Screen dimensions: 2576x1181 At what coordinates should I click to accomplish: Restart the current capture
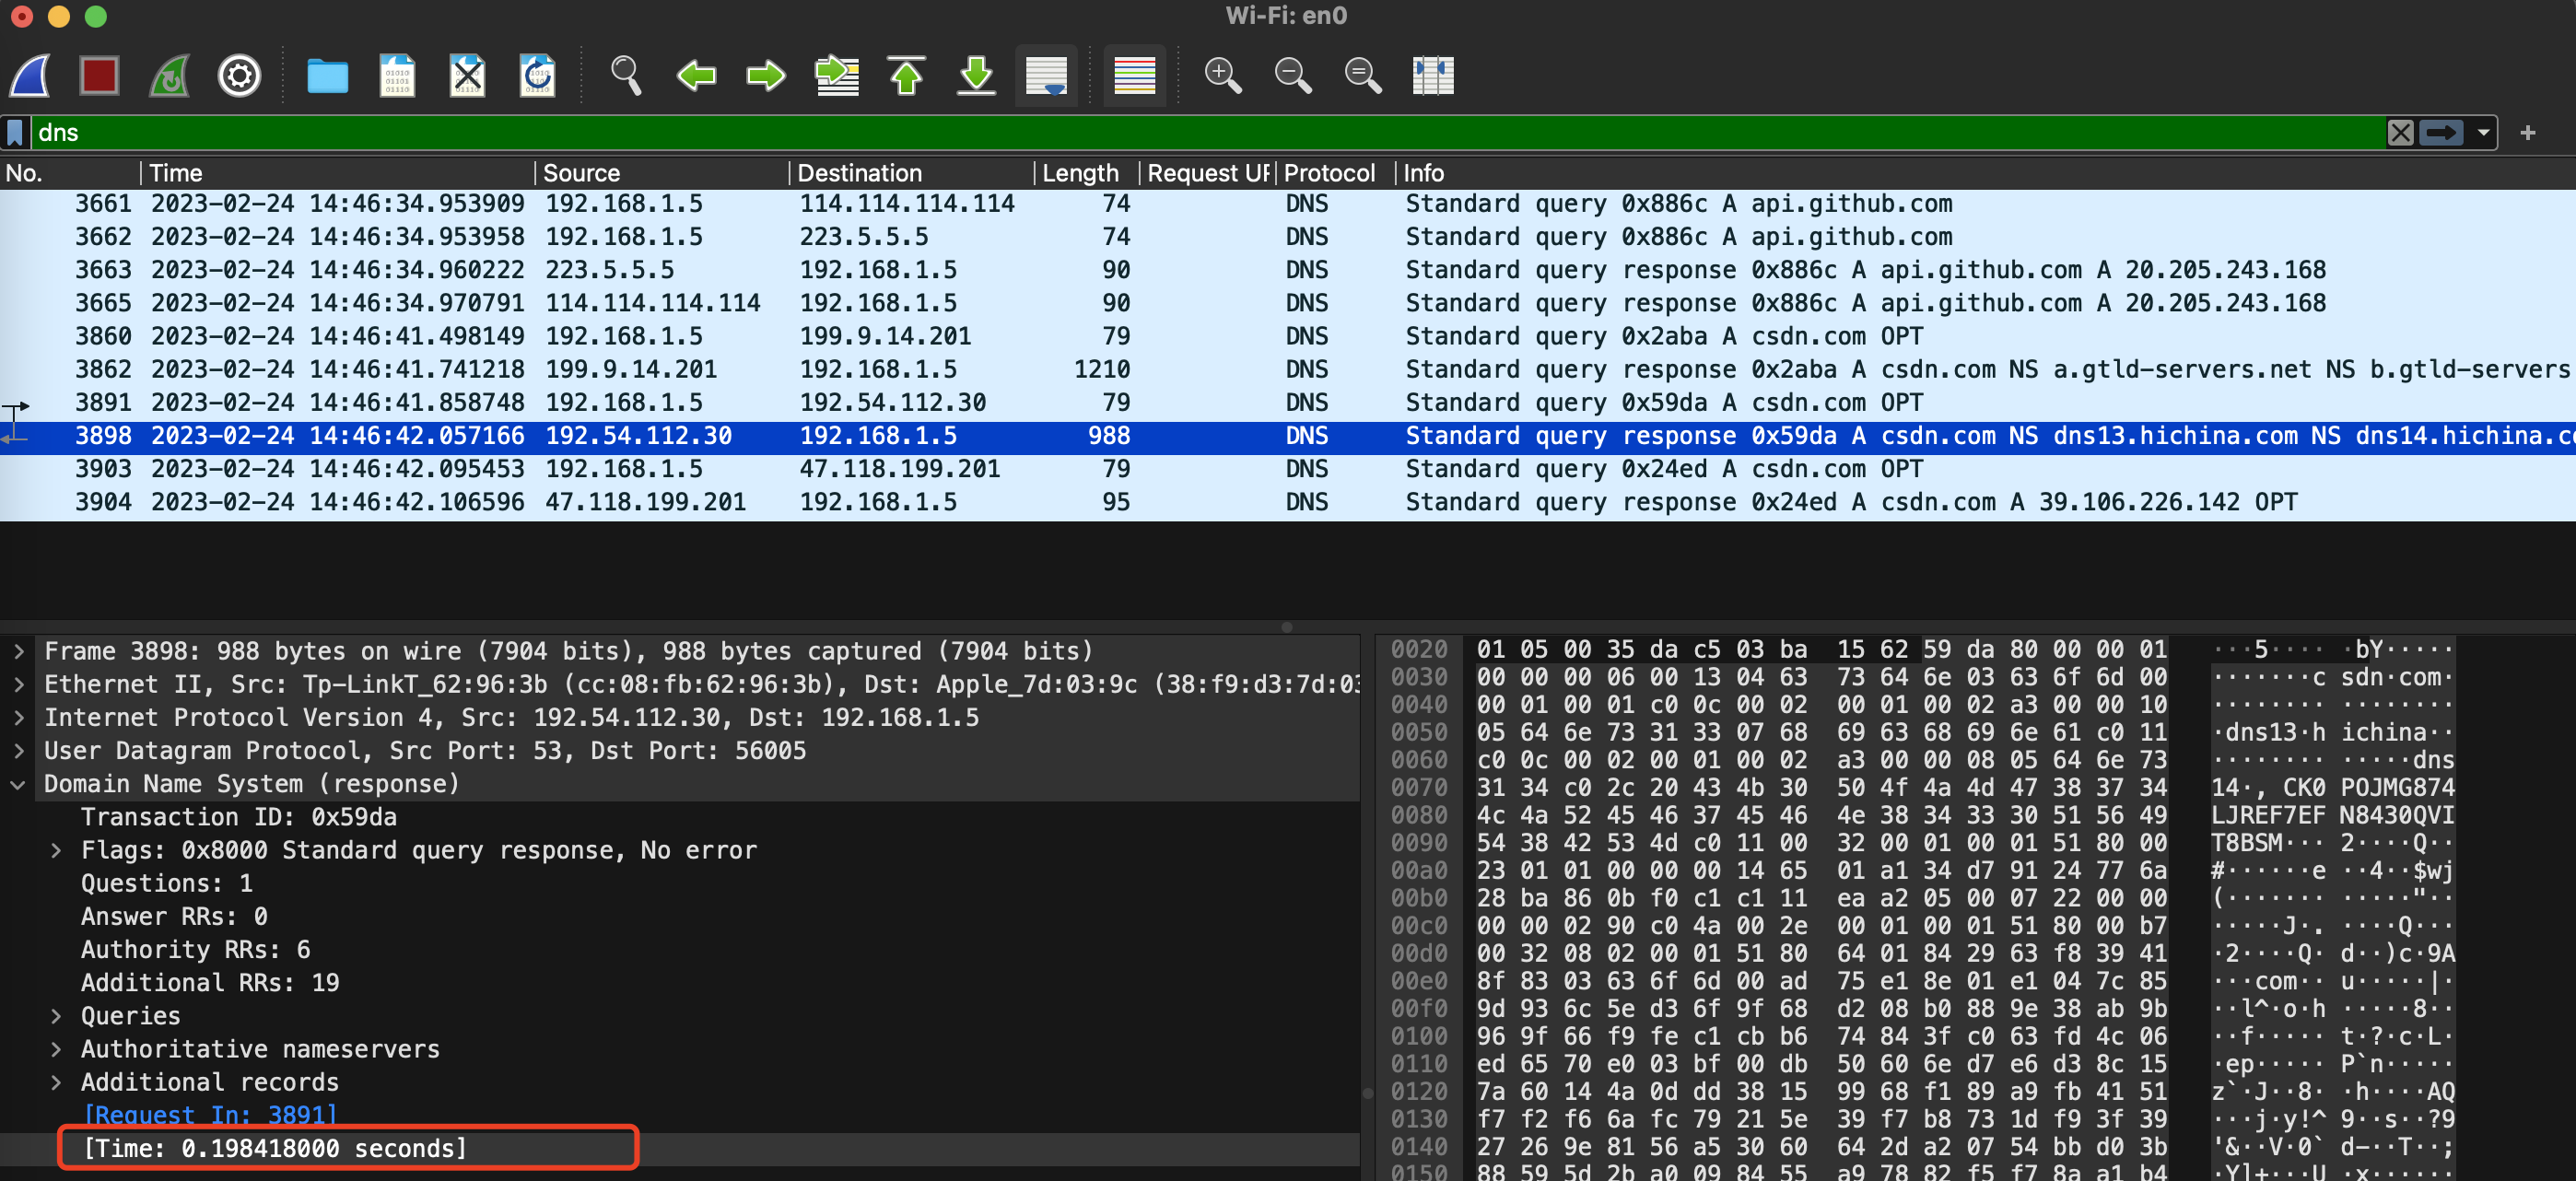pyautogui.click(x=169, y=75)
